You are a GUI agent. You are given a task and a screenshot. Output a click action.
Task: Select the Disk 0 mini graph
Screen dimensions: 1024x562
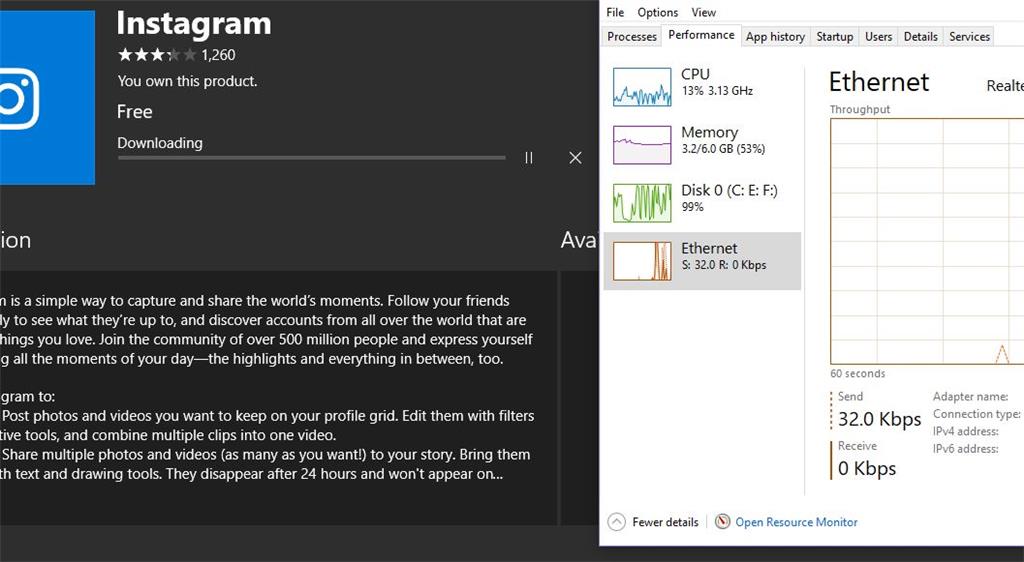tap(642, 203)
